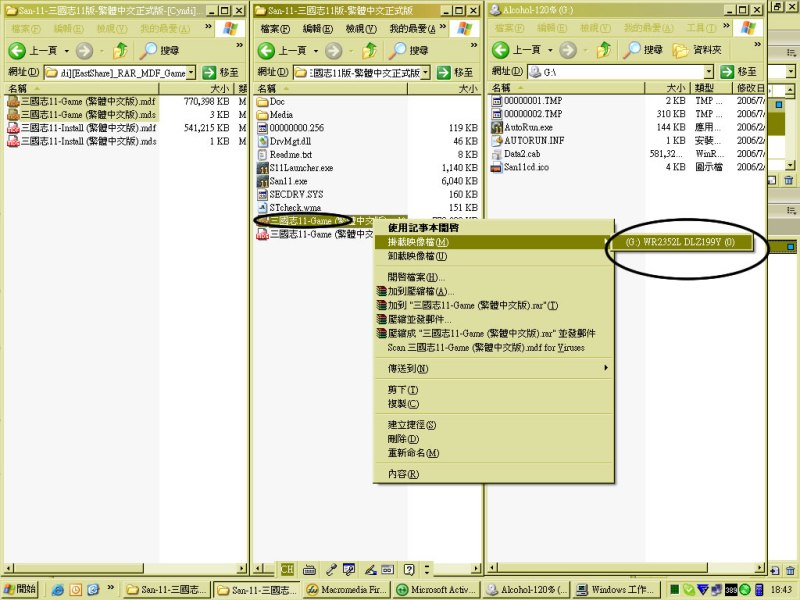Click the 移至 button in the Alcohol-120% window

pos(739,72)
